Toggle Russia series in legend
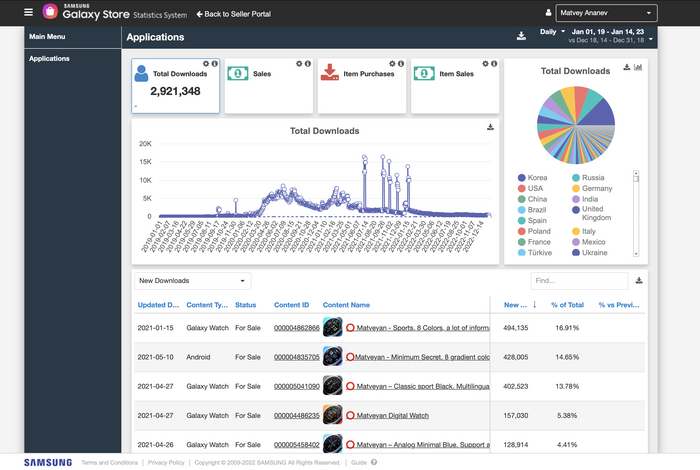This screenshot has height=470, width=700. (588, 178)
